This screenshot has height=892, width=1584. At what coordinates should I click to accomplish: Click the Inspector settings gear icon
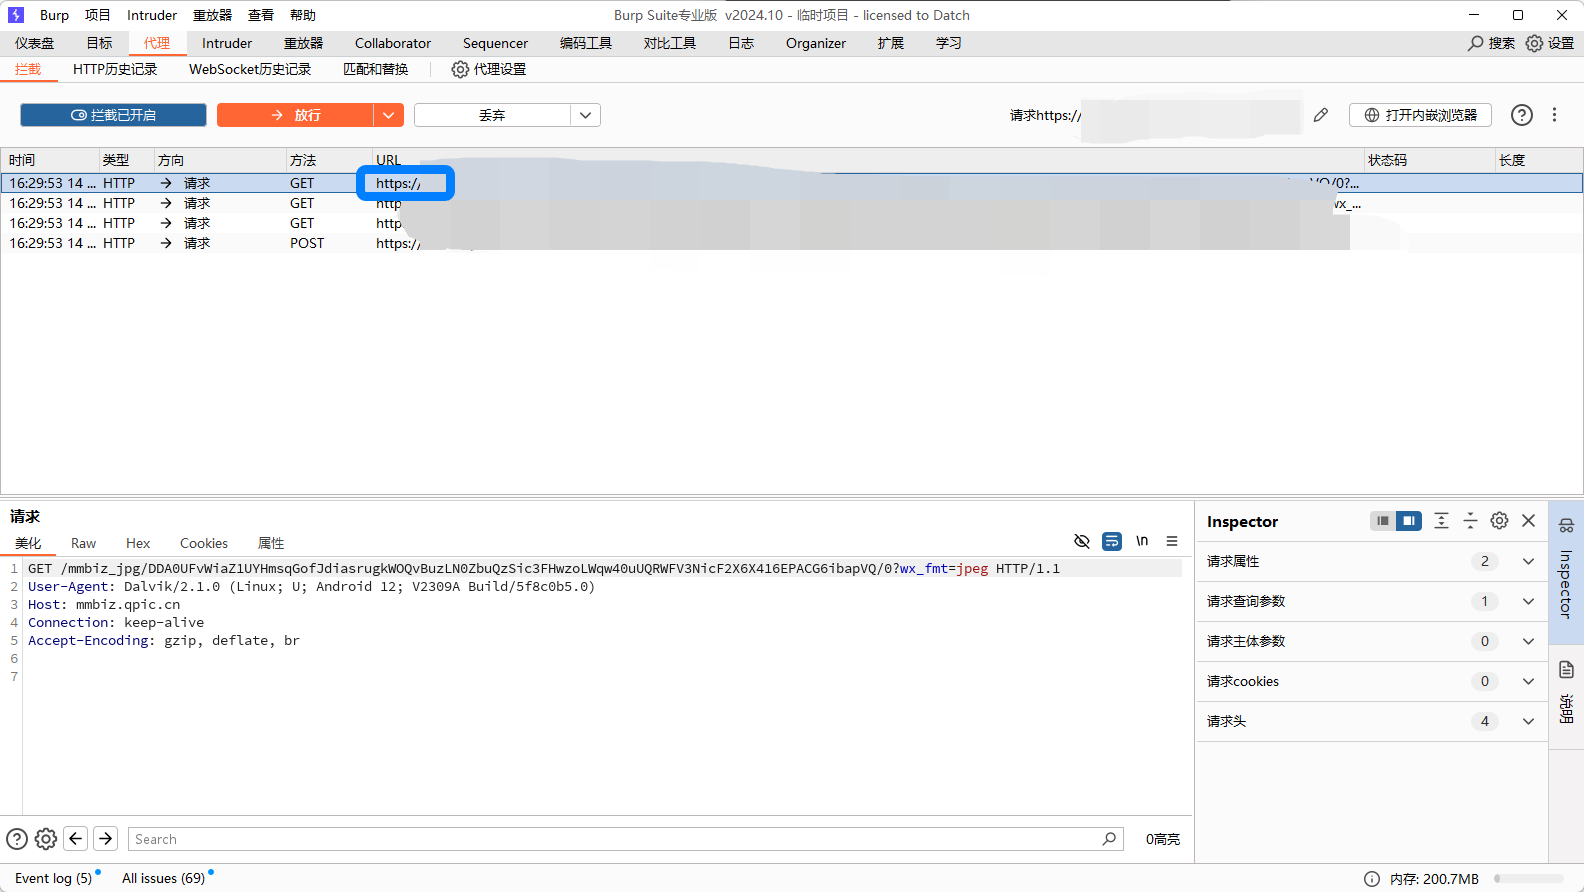1499,521
